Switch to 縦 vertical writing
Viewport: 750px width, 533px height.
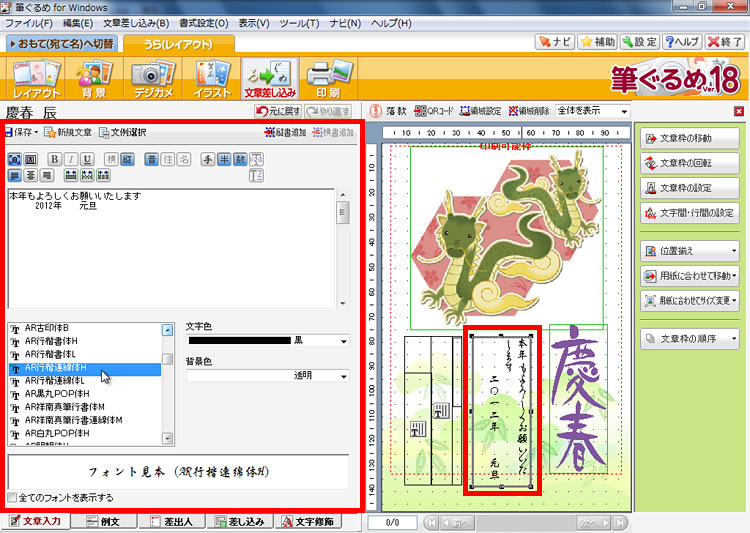point(127,159)
